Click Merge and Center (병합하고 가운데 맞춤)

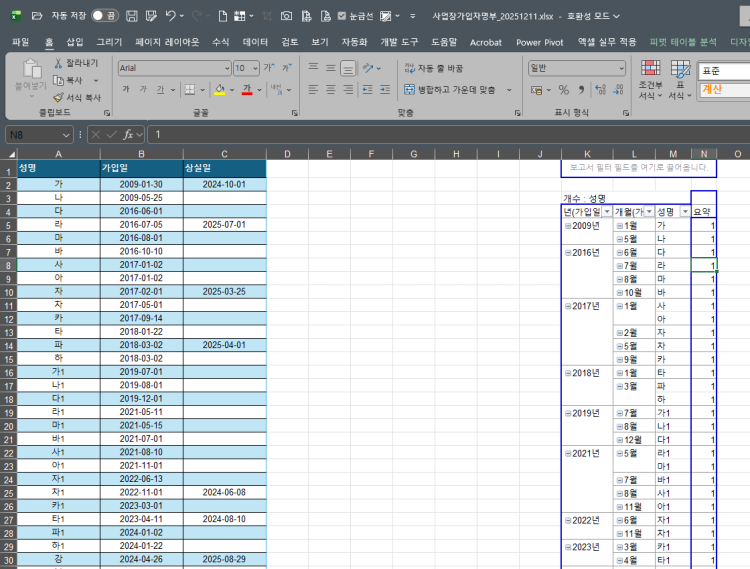coord(450,89)
